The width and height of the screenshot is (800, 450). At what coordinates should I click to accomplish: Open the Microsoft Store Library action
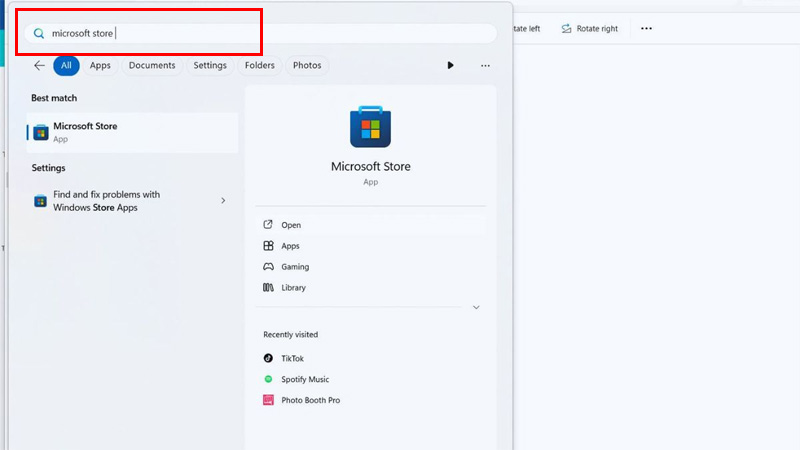coord(293,288)
